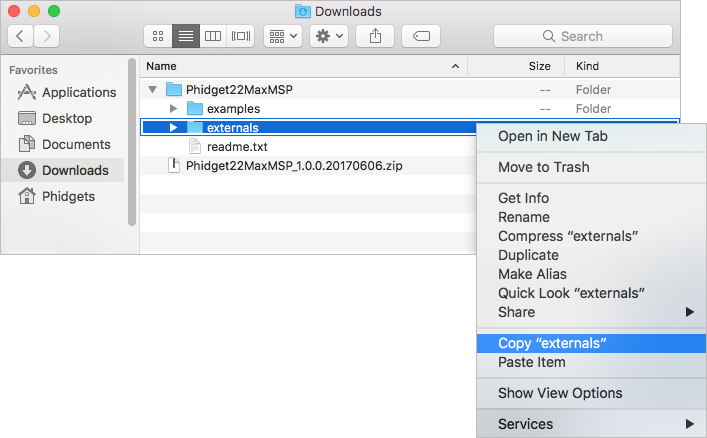Switch to cover flow view
The height and width of the screenshot is (438, 707).
click(x=241, y=36)
